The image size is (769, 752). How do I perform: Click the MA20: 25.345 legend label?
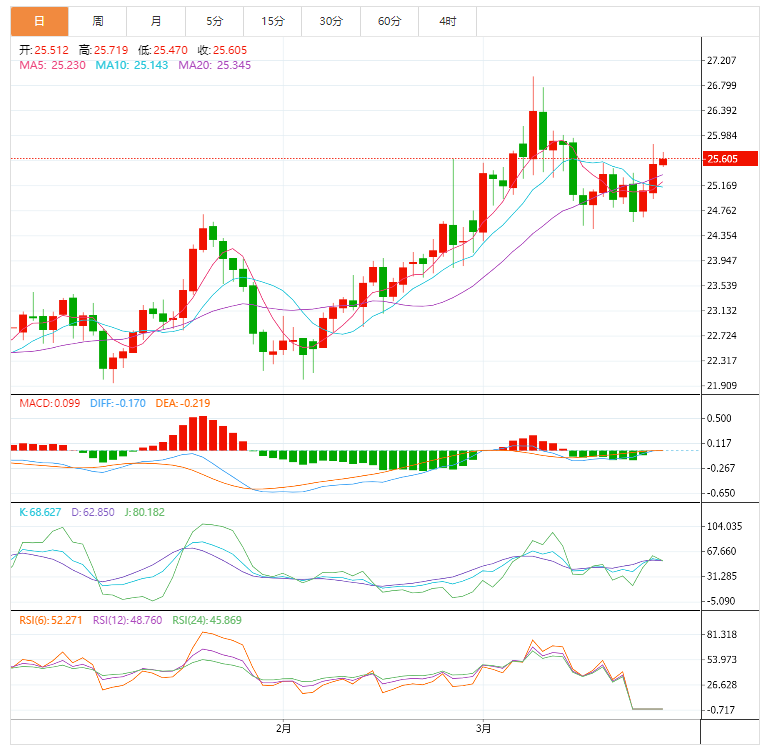(x=214, y=65)
